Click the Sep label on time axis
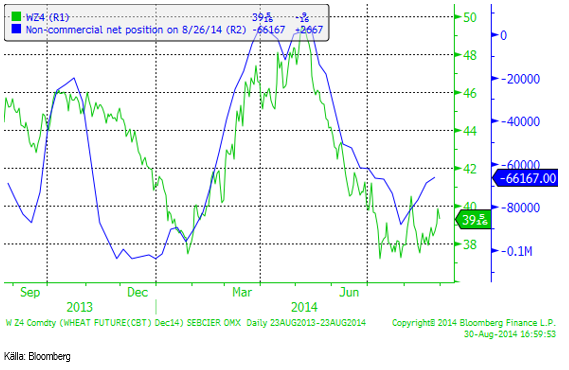 (x=30, y=292)
